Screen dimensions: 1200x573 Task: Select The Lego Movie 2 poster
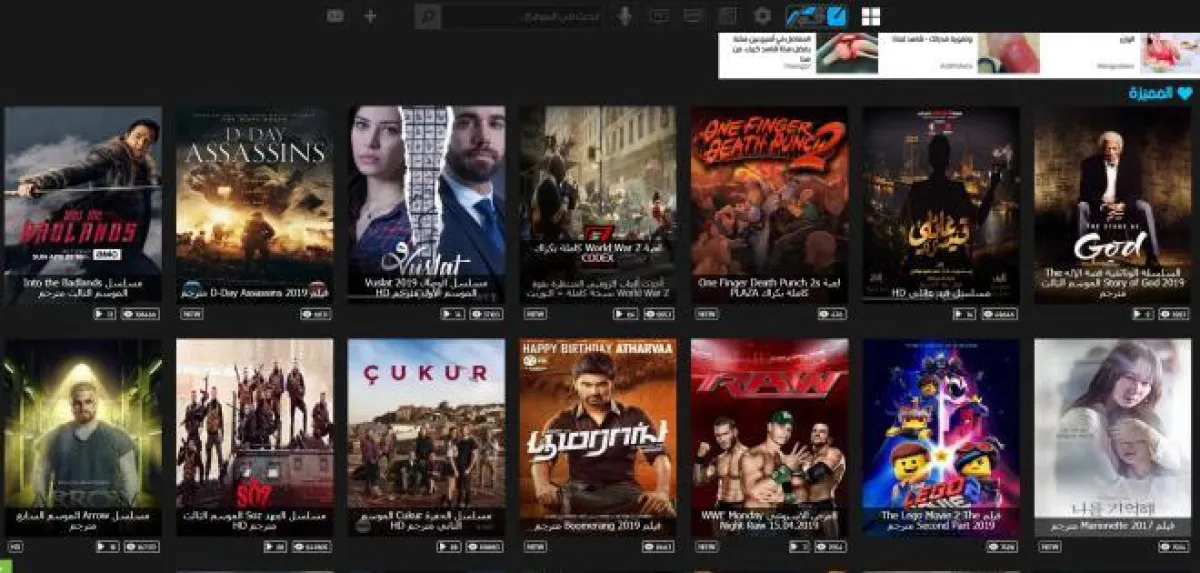point(941,425)
